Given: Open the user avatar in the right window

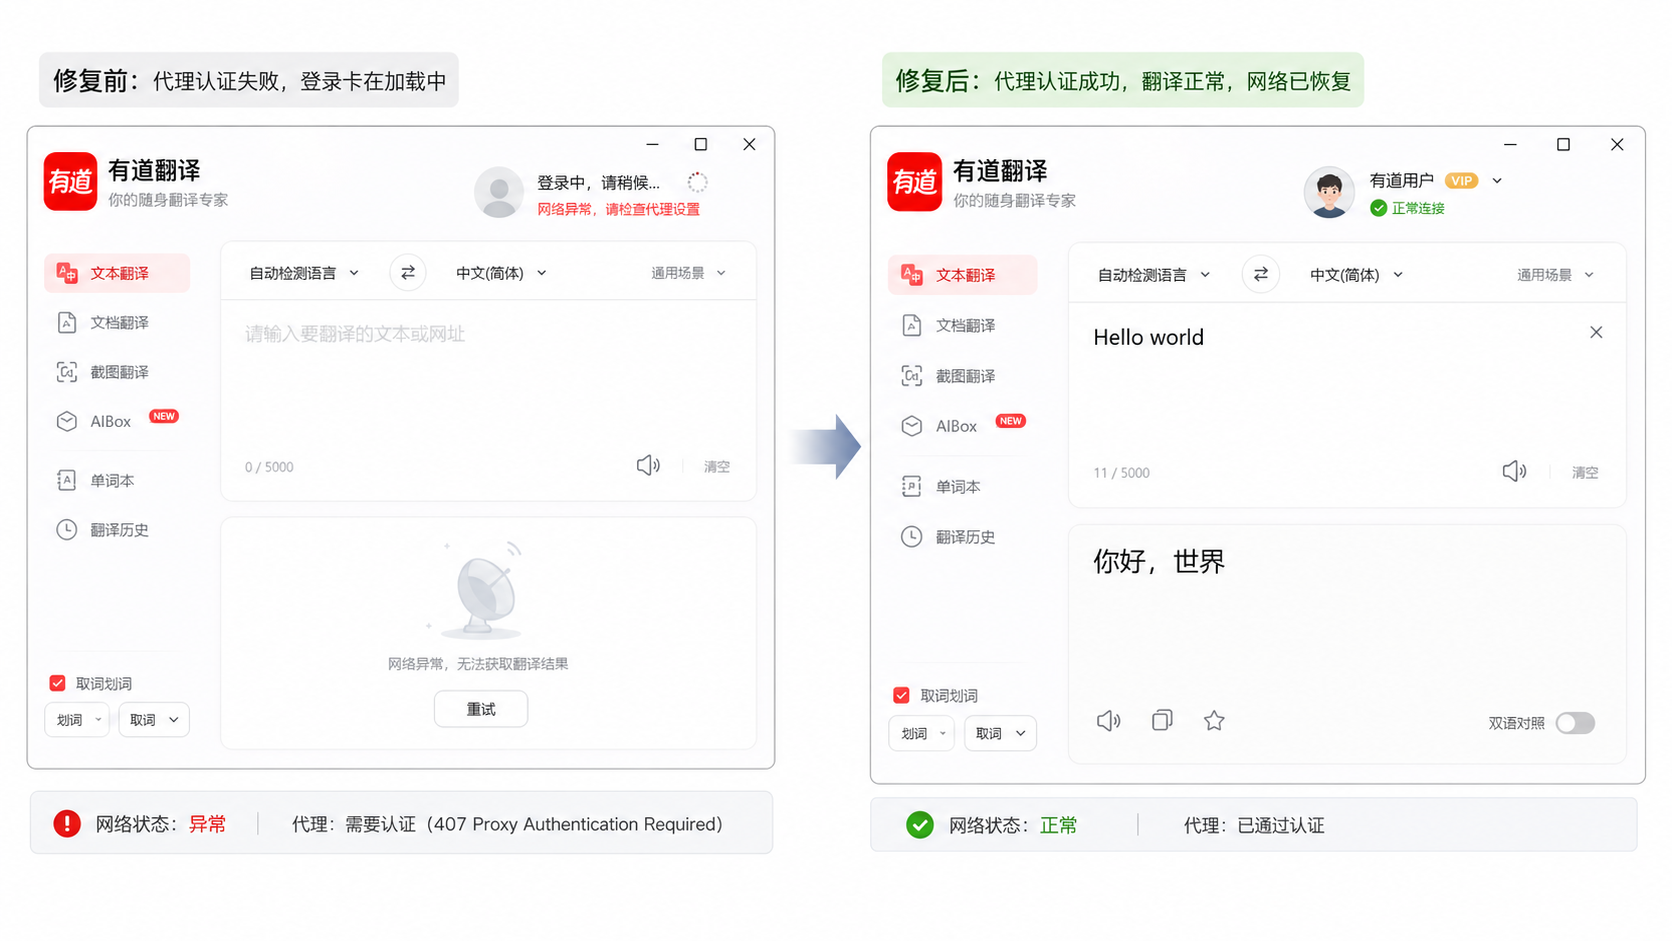Looking at the screenshot, I should click(1329, 192).
